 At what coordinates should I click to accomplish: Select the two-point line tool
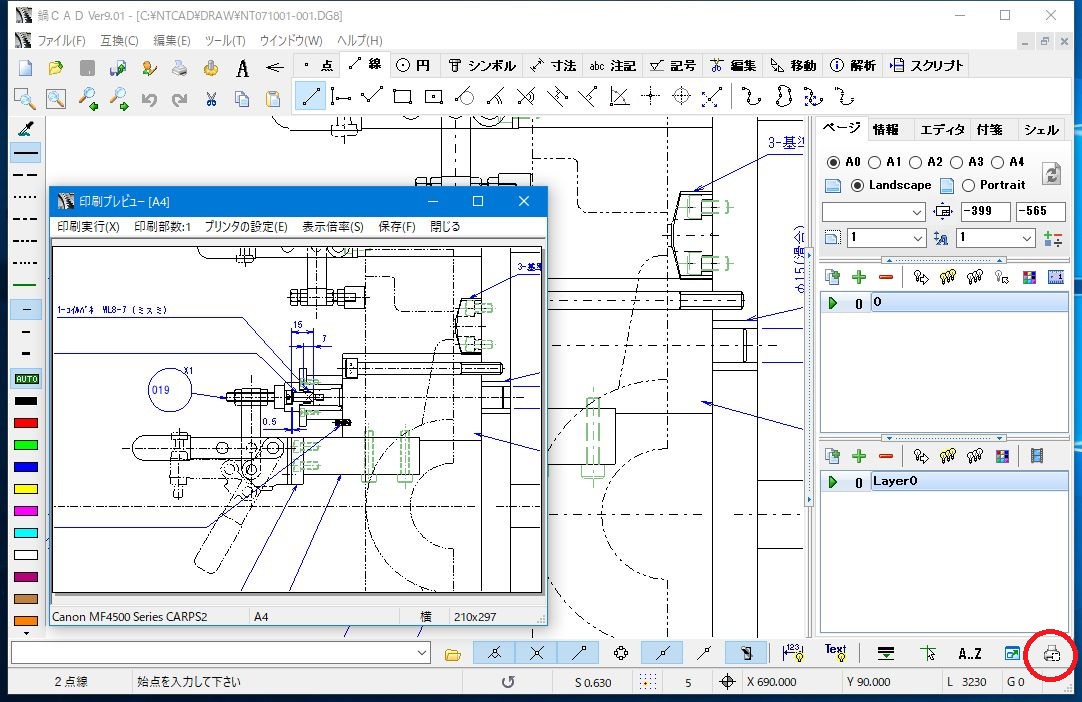click(x=311, y=96)
